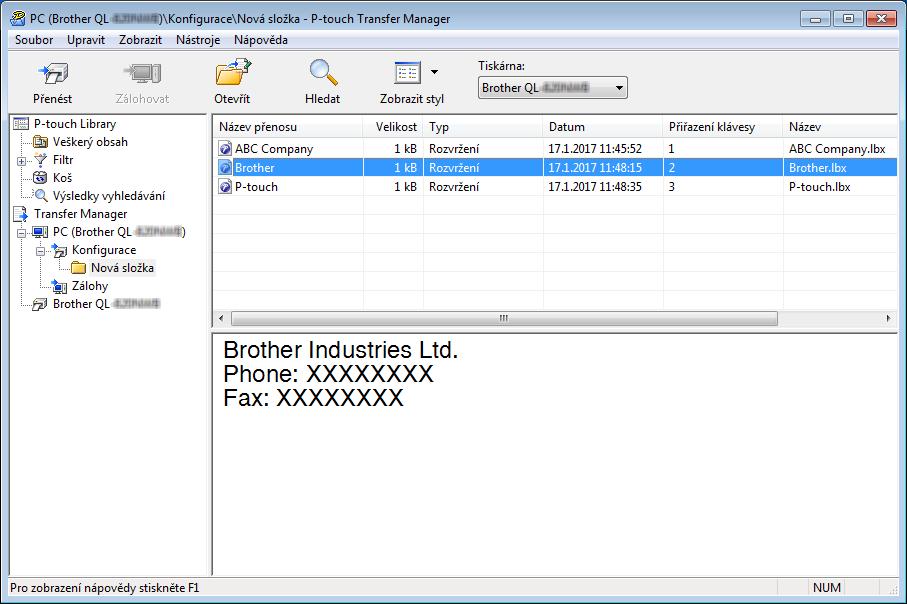Click the horizontal scrollbar thumb
Screen dimensions: 907x604
tap(504, 318)
